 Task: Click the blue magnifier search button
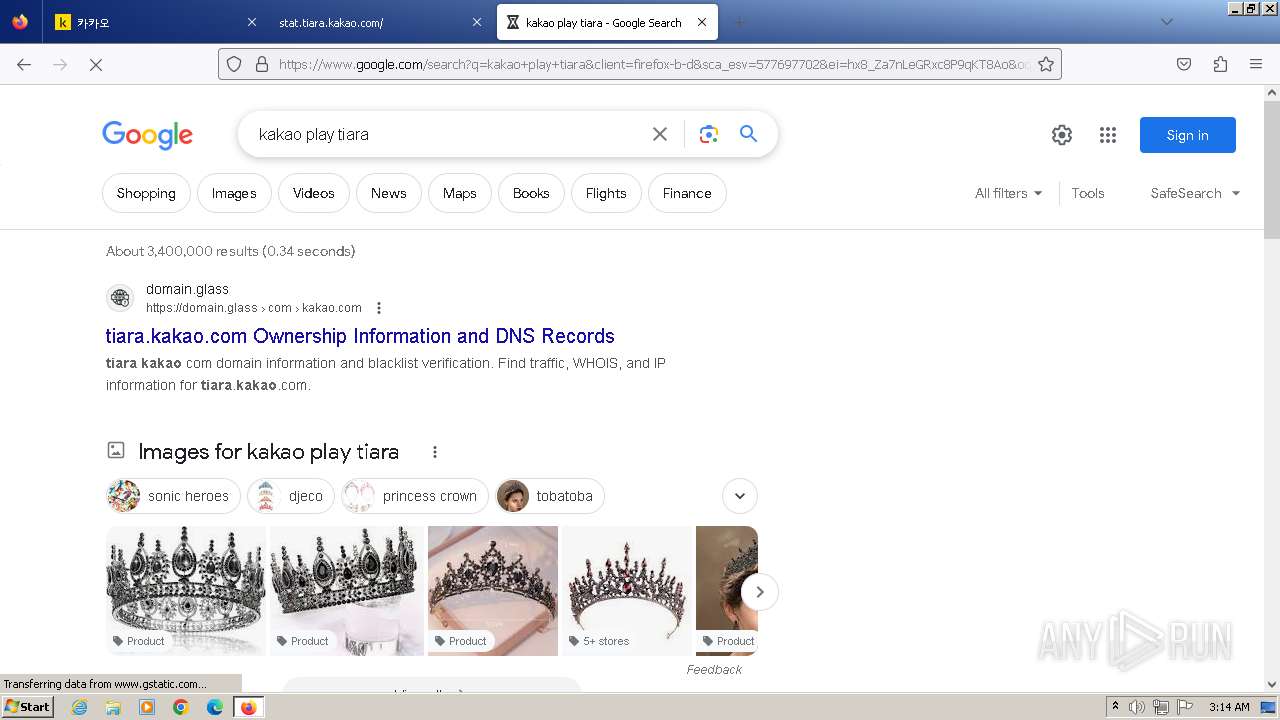tap(748, 134)
